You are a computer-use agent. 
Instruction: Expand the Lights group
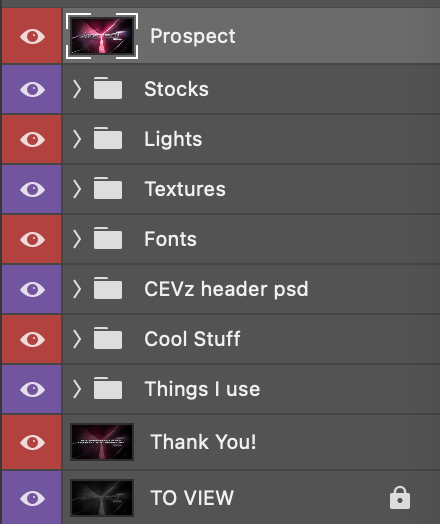pos(77,139)
